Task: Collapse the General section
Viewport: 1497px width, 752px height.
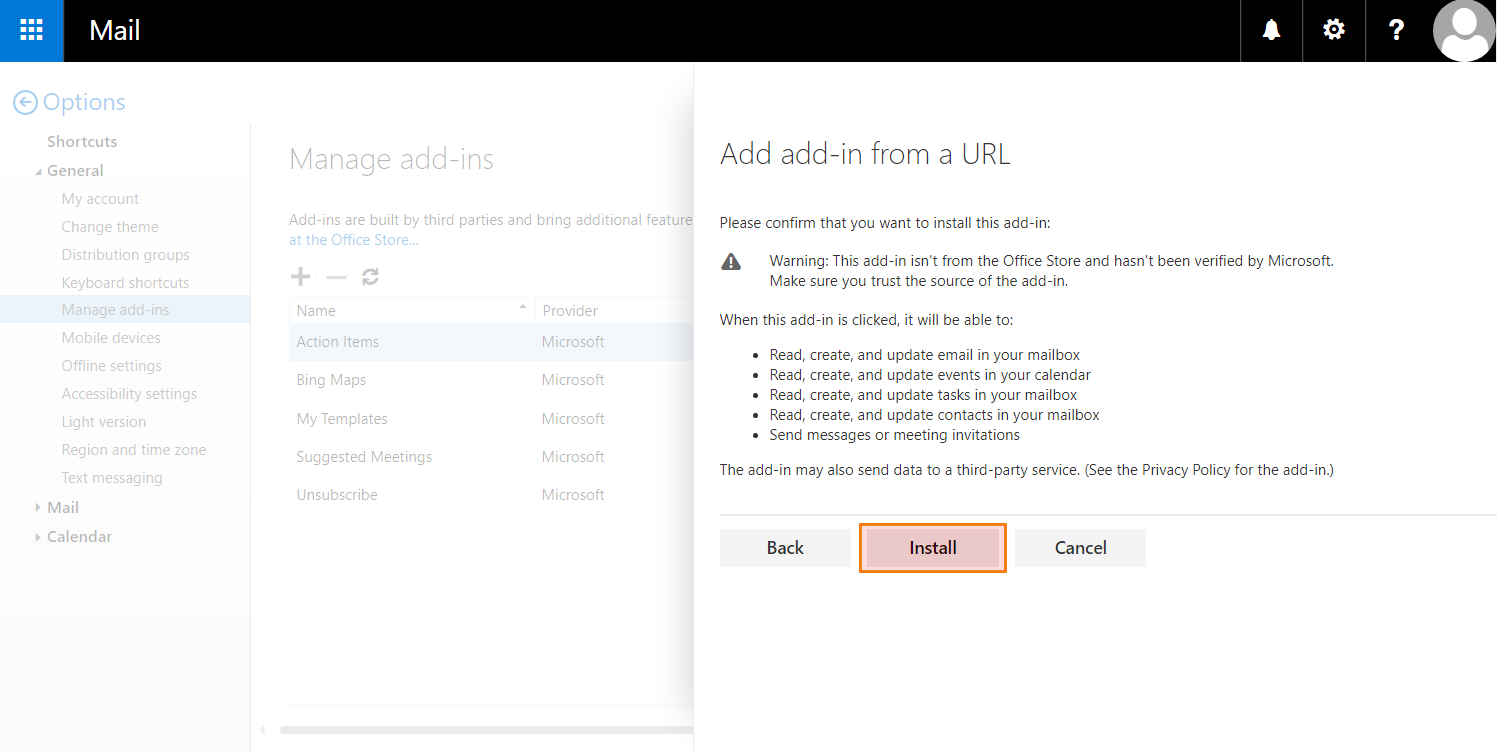Action: (x=39, y=171)
